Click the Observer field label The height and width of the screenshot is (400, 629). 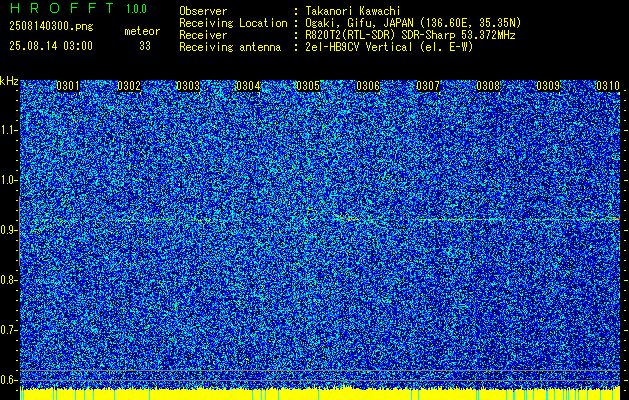(203, 11)
